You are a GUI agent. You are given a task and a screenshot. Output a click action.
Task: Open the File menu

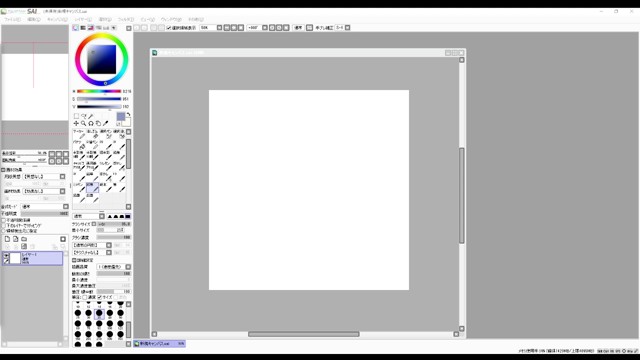click(x=12, y=19)
